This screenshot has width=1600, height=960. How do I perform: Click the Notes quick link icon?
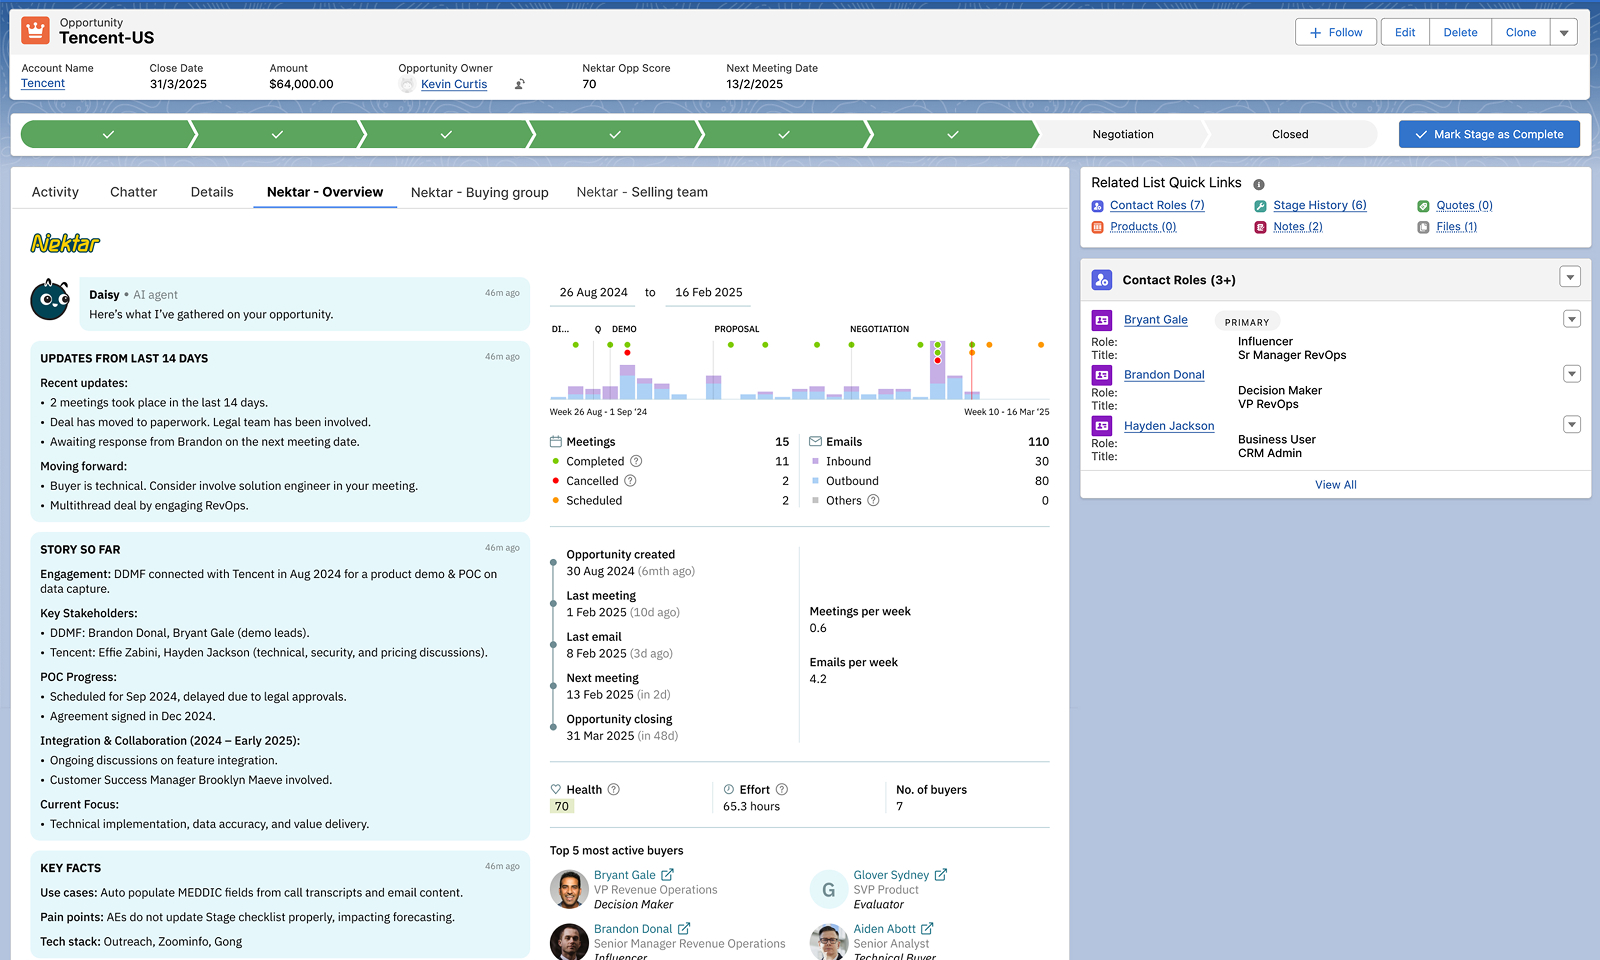(x=1261, y=227)
